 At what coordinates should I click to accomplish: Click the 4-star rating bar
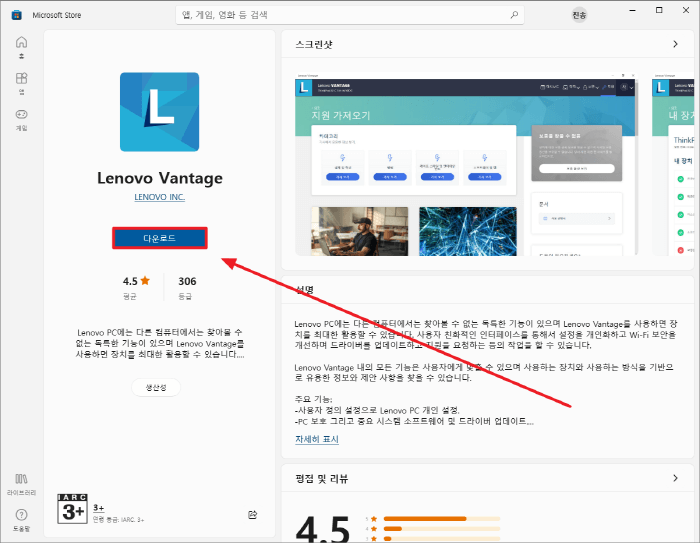point(442,529)
